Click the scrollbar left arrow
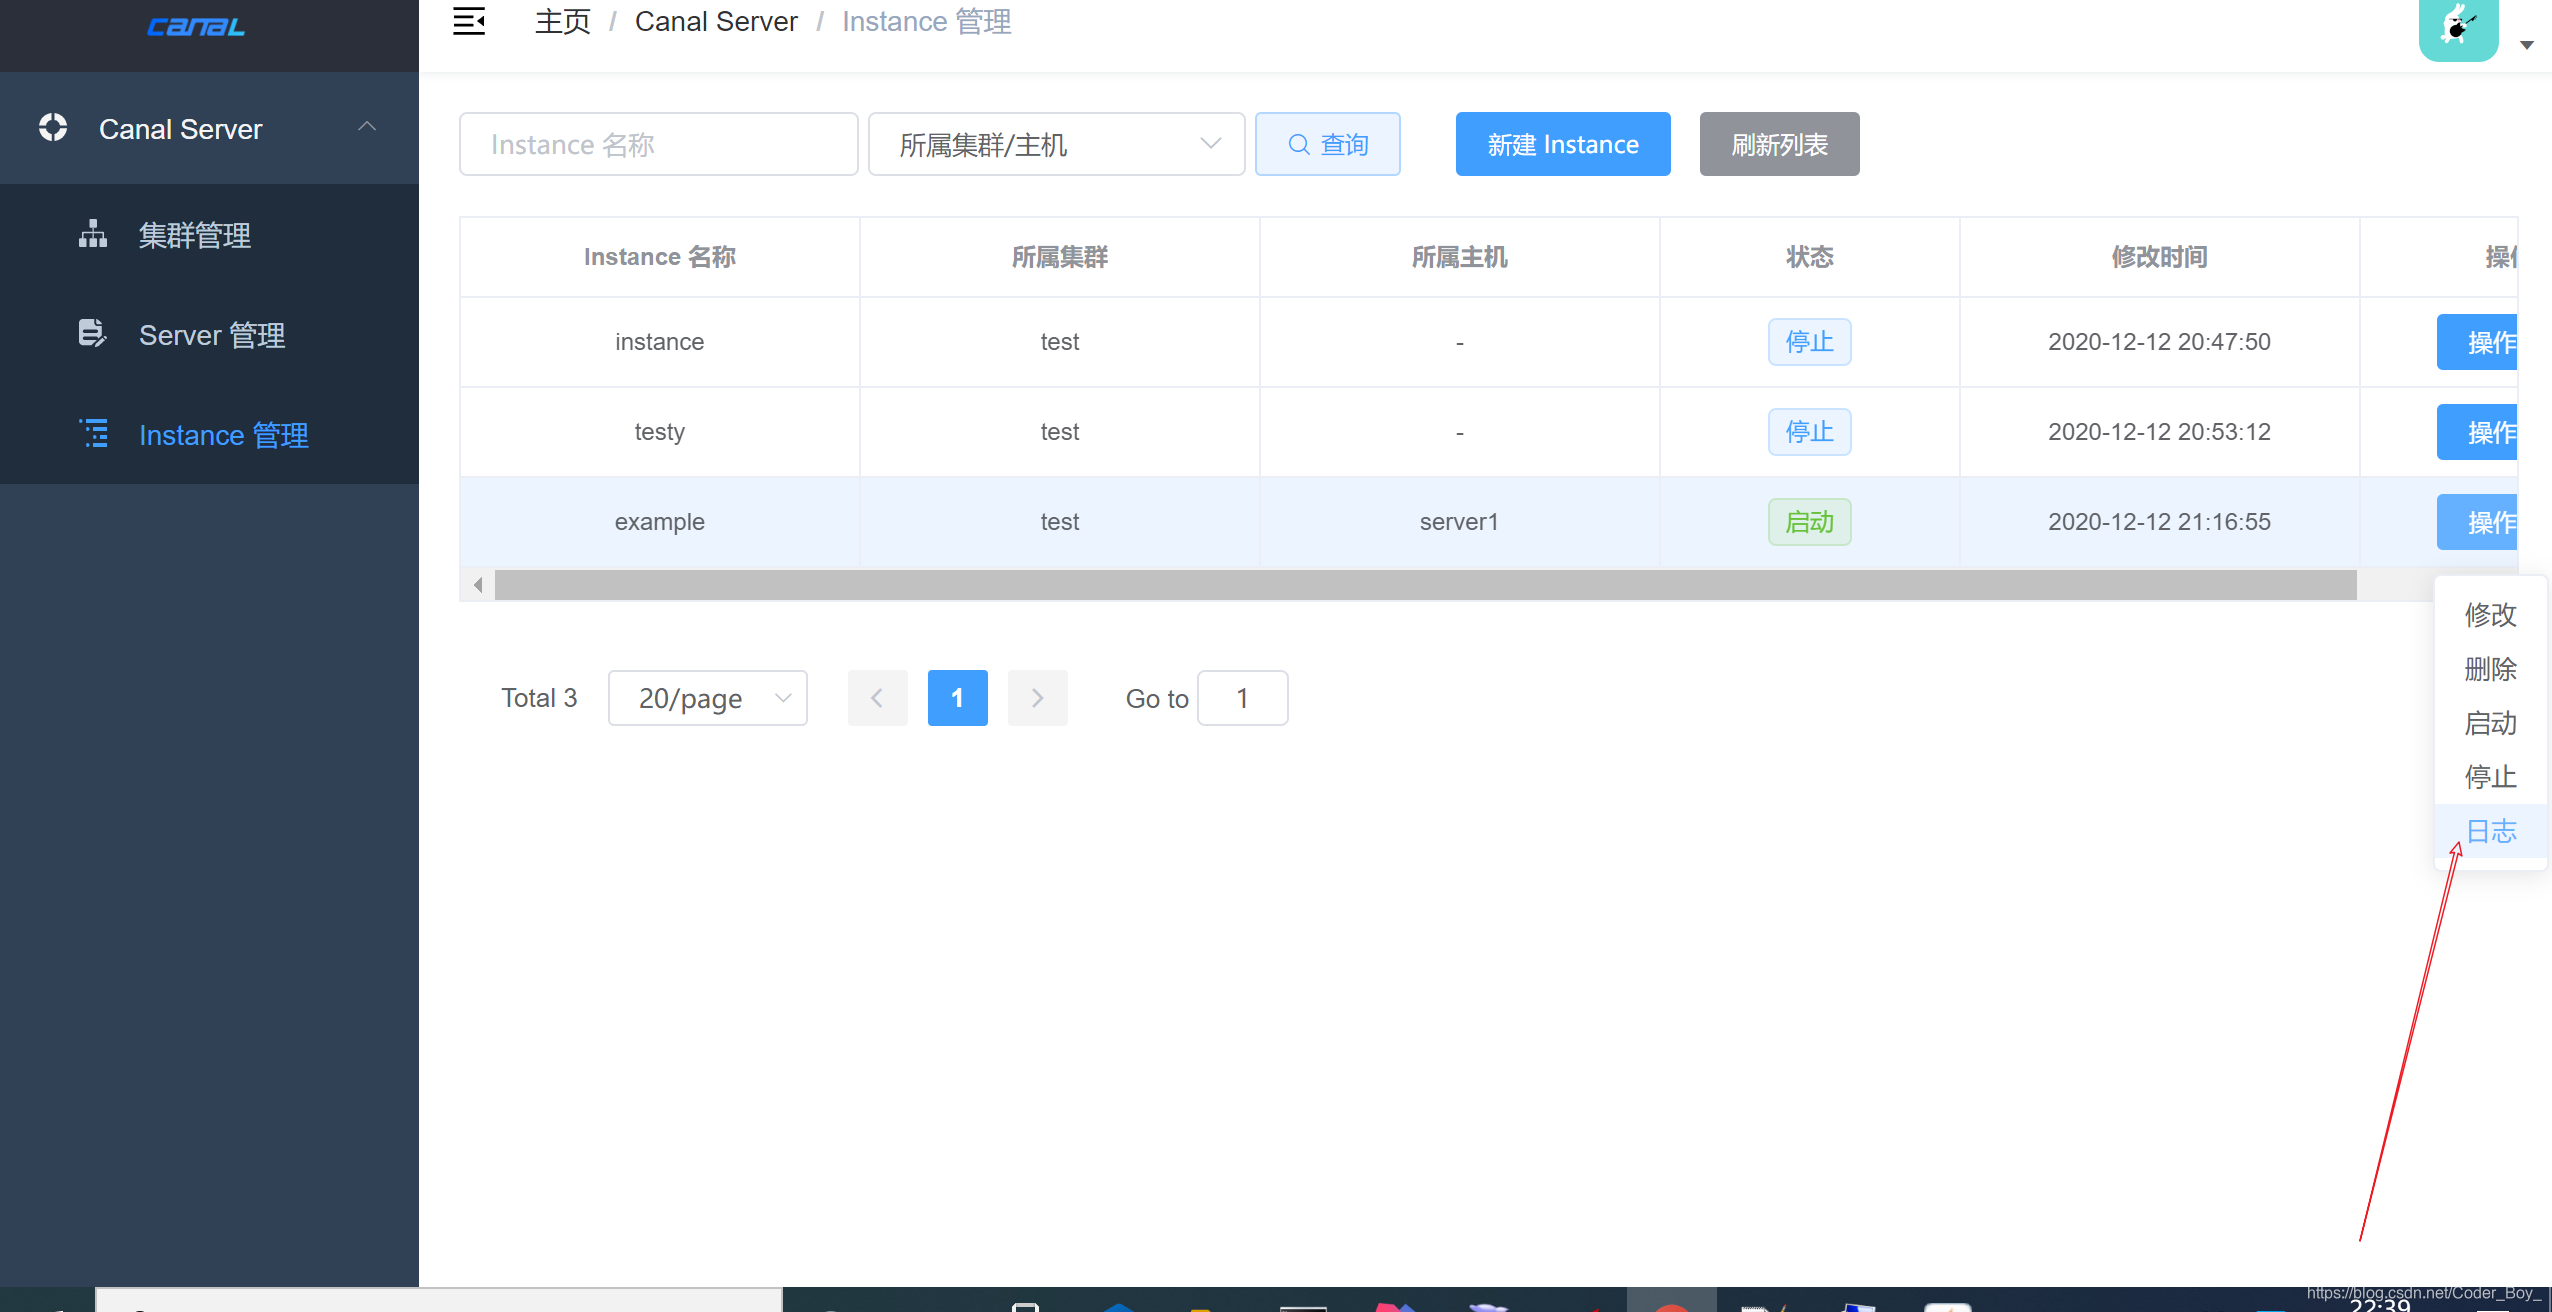Image resolution: width=2552 pixels, height=1312 pixels. pyautogui.click(x=478, y=585)
